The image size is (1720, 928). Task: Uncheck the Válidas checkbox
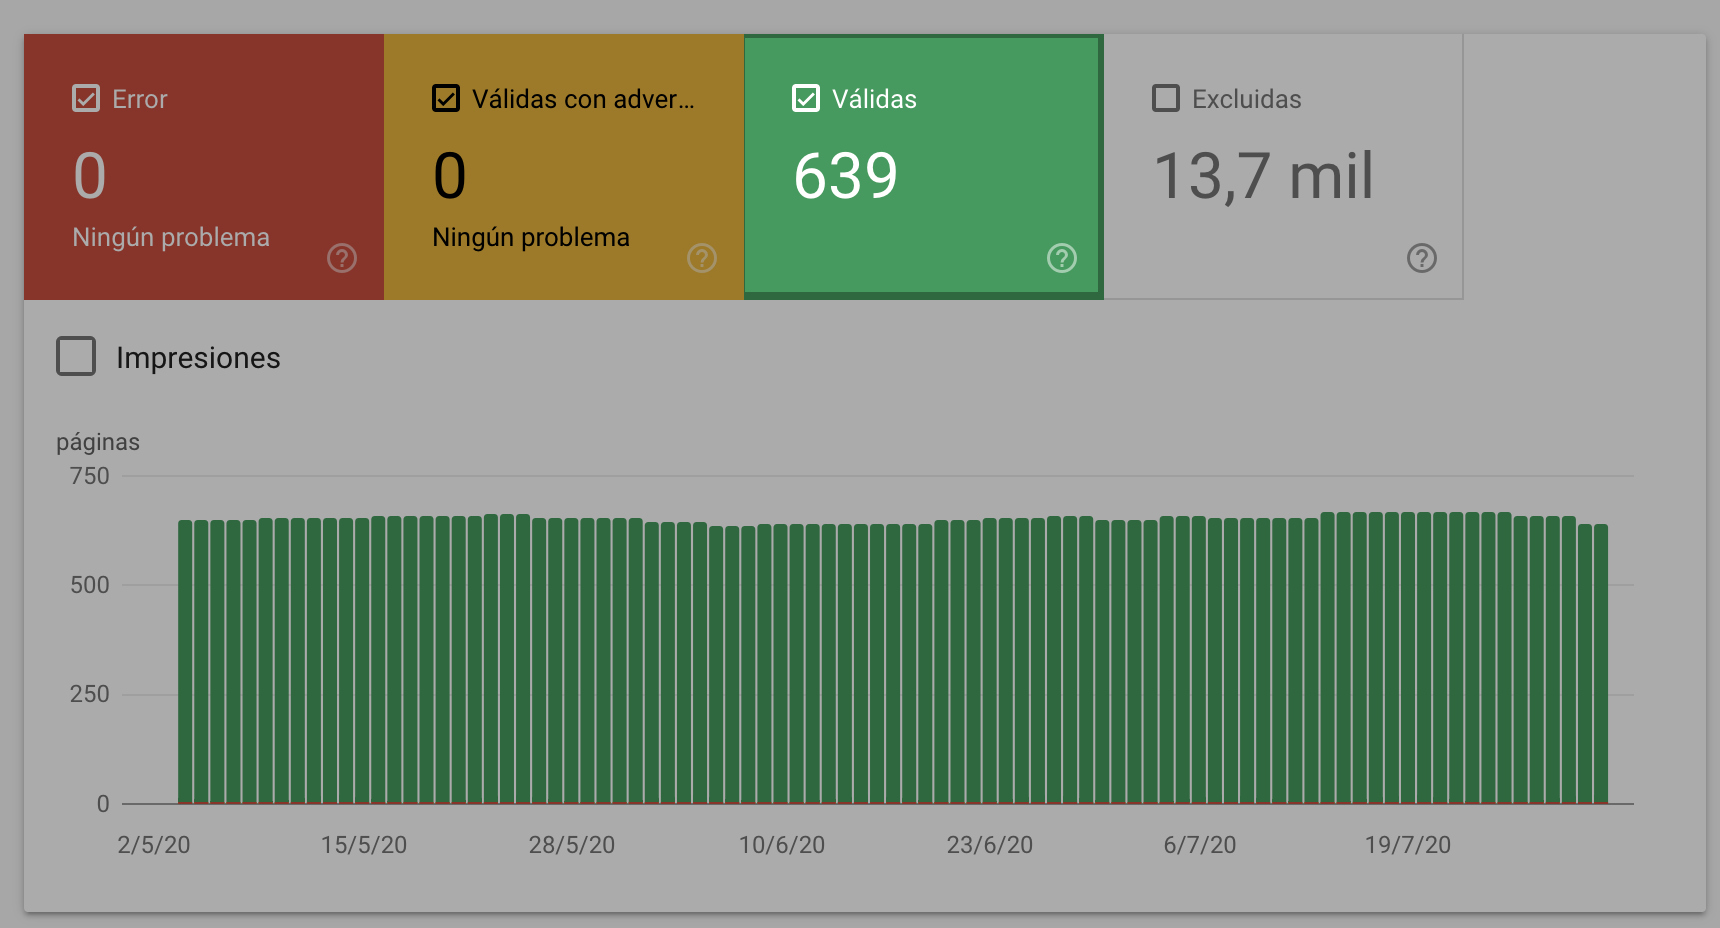(x=806, y=99)
